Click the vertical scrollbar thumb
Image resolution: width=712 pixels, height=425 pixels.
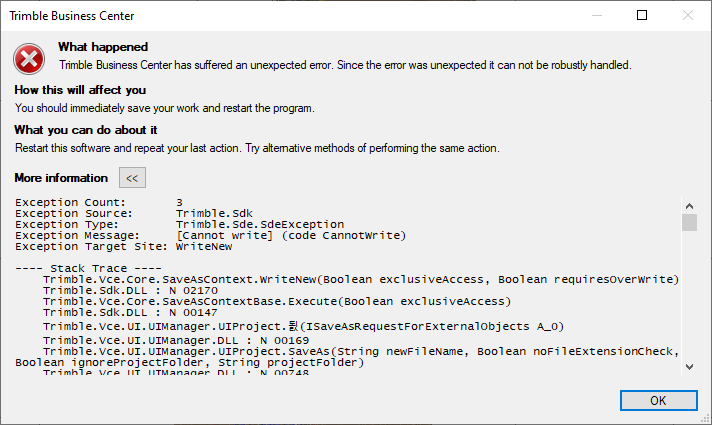pyautogui.click(x=689, y=222)
